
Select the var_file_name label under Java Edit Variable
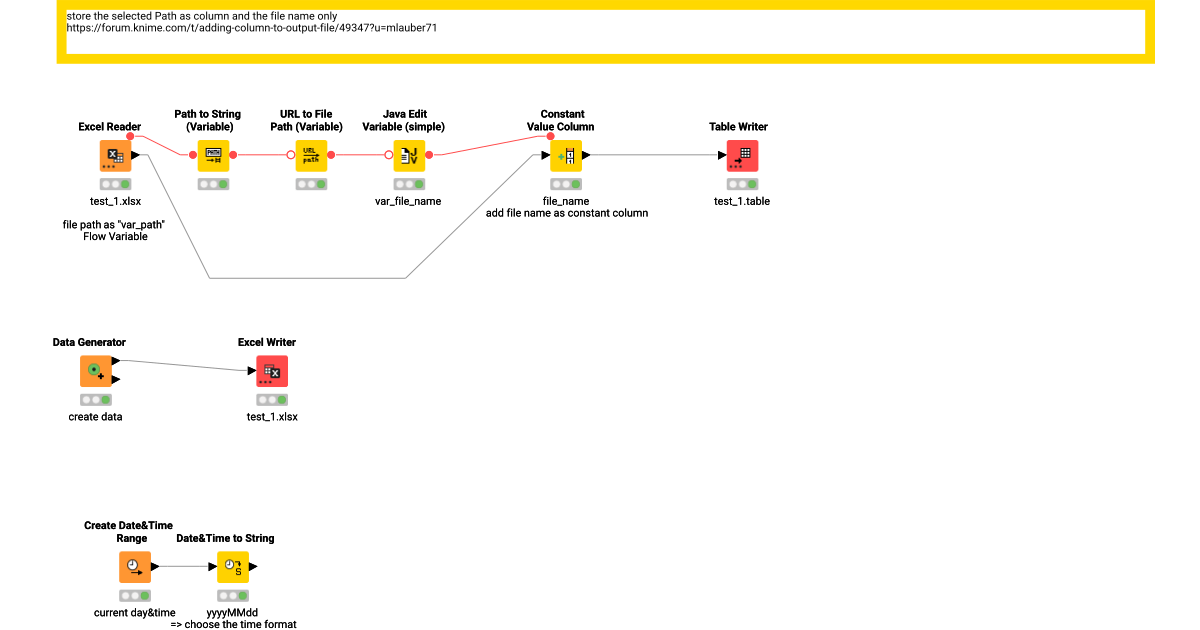[409, 200]
